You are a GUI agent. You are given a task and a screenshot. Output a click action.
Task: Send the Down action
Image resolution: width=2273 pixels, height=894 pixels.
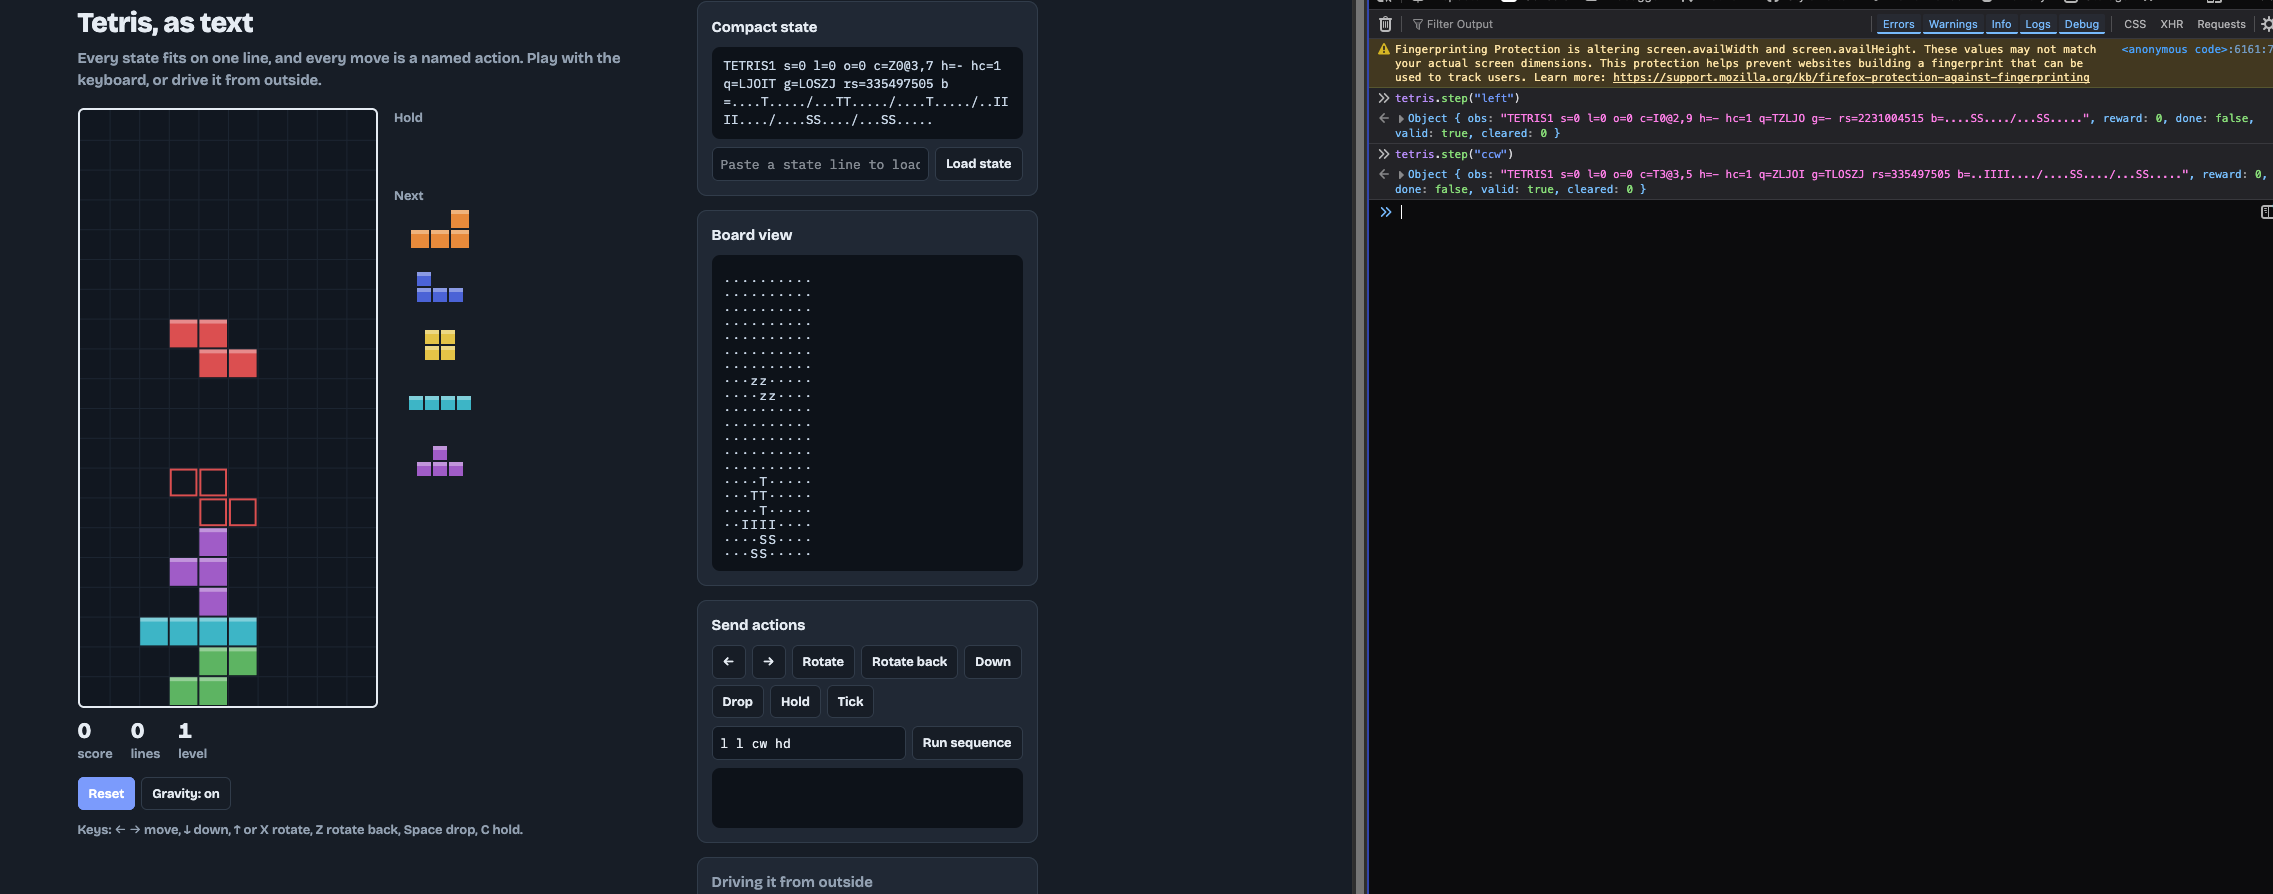tap(993, 662)
